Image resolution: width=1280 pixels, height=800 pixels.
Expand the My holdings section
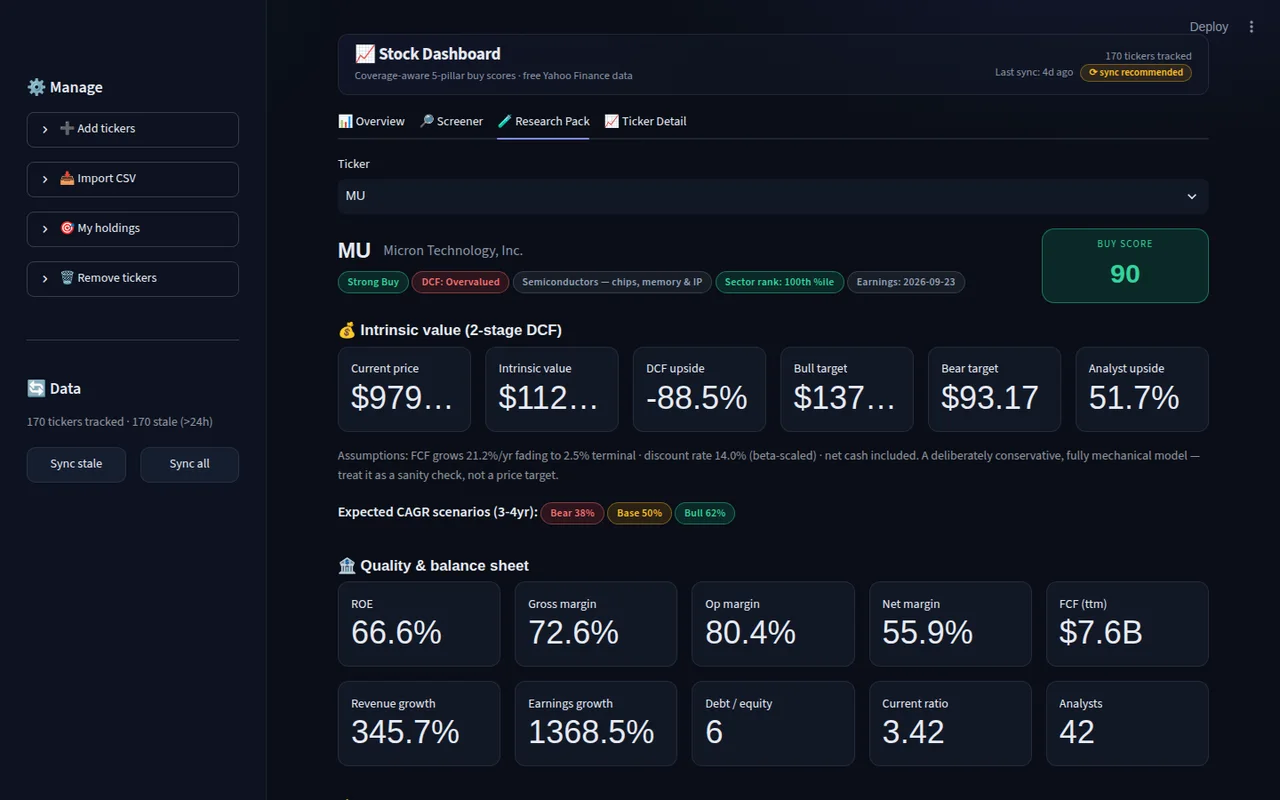pos(133,229)
